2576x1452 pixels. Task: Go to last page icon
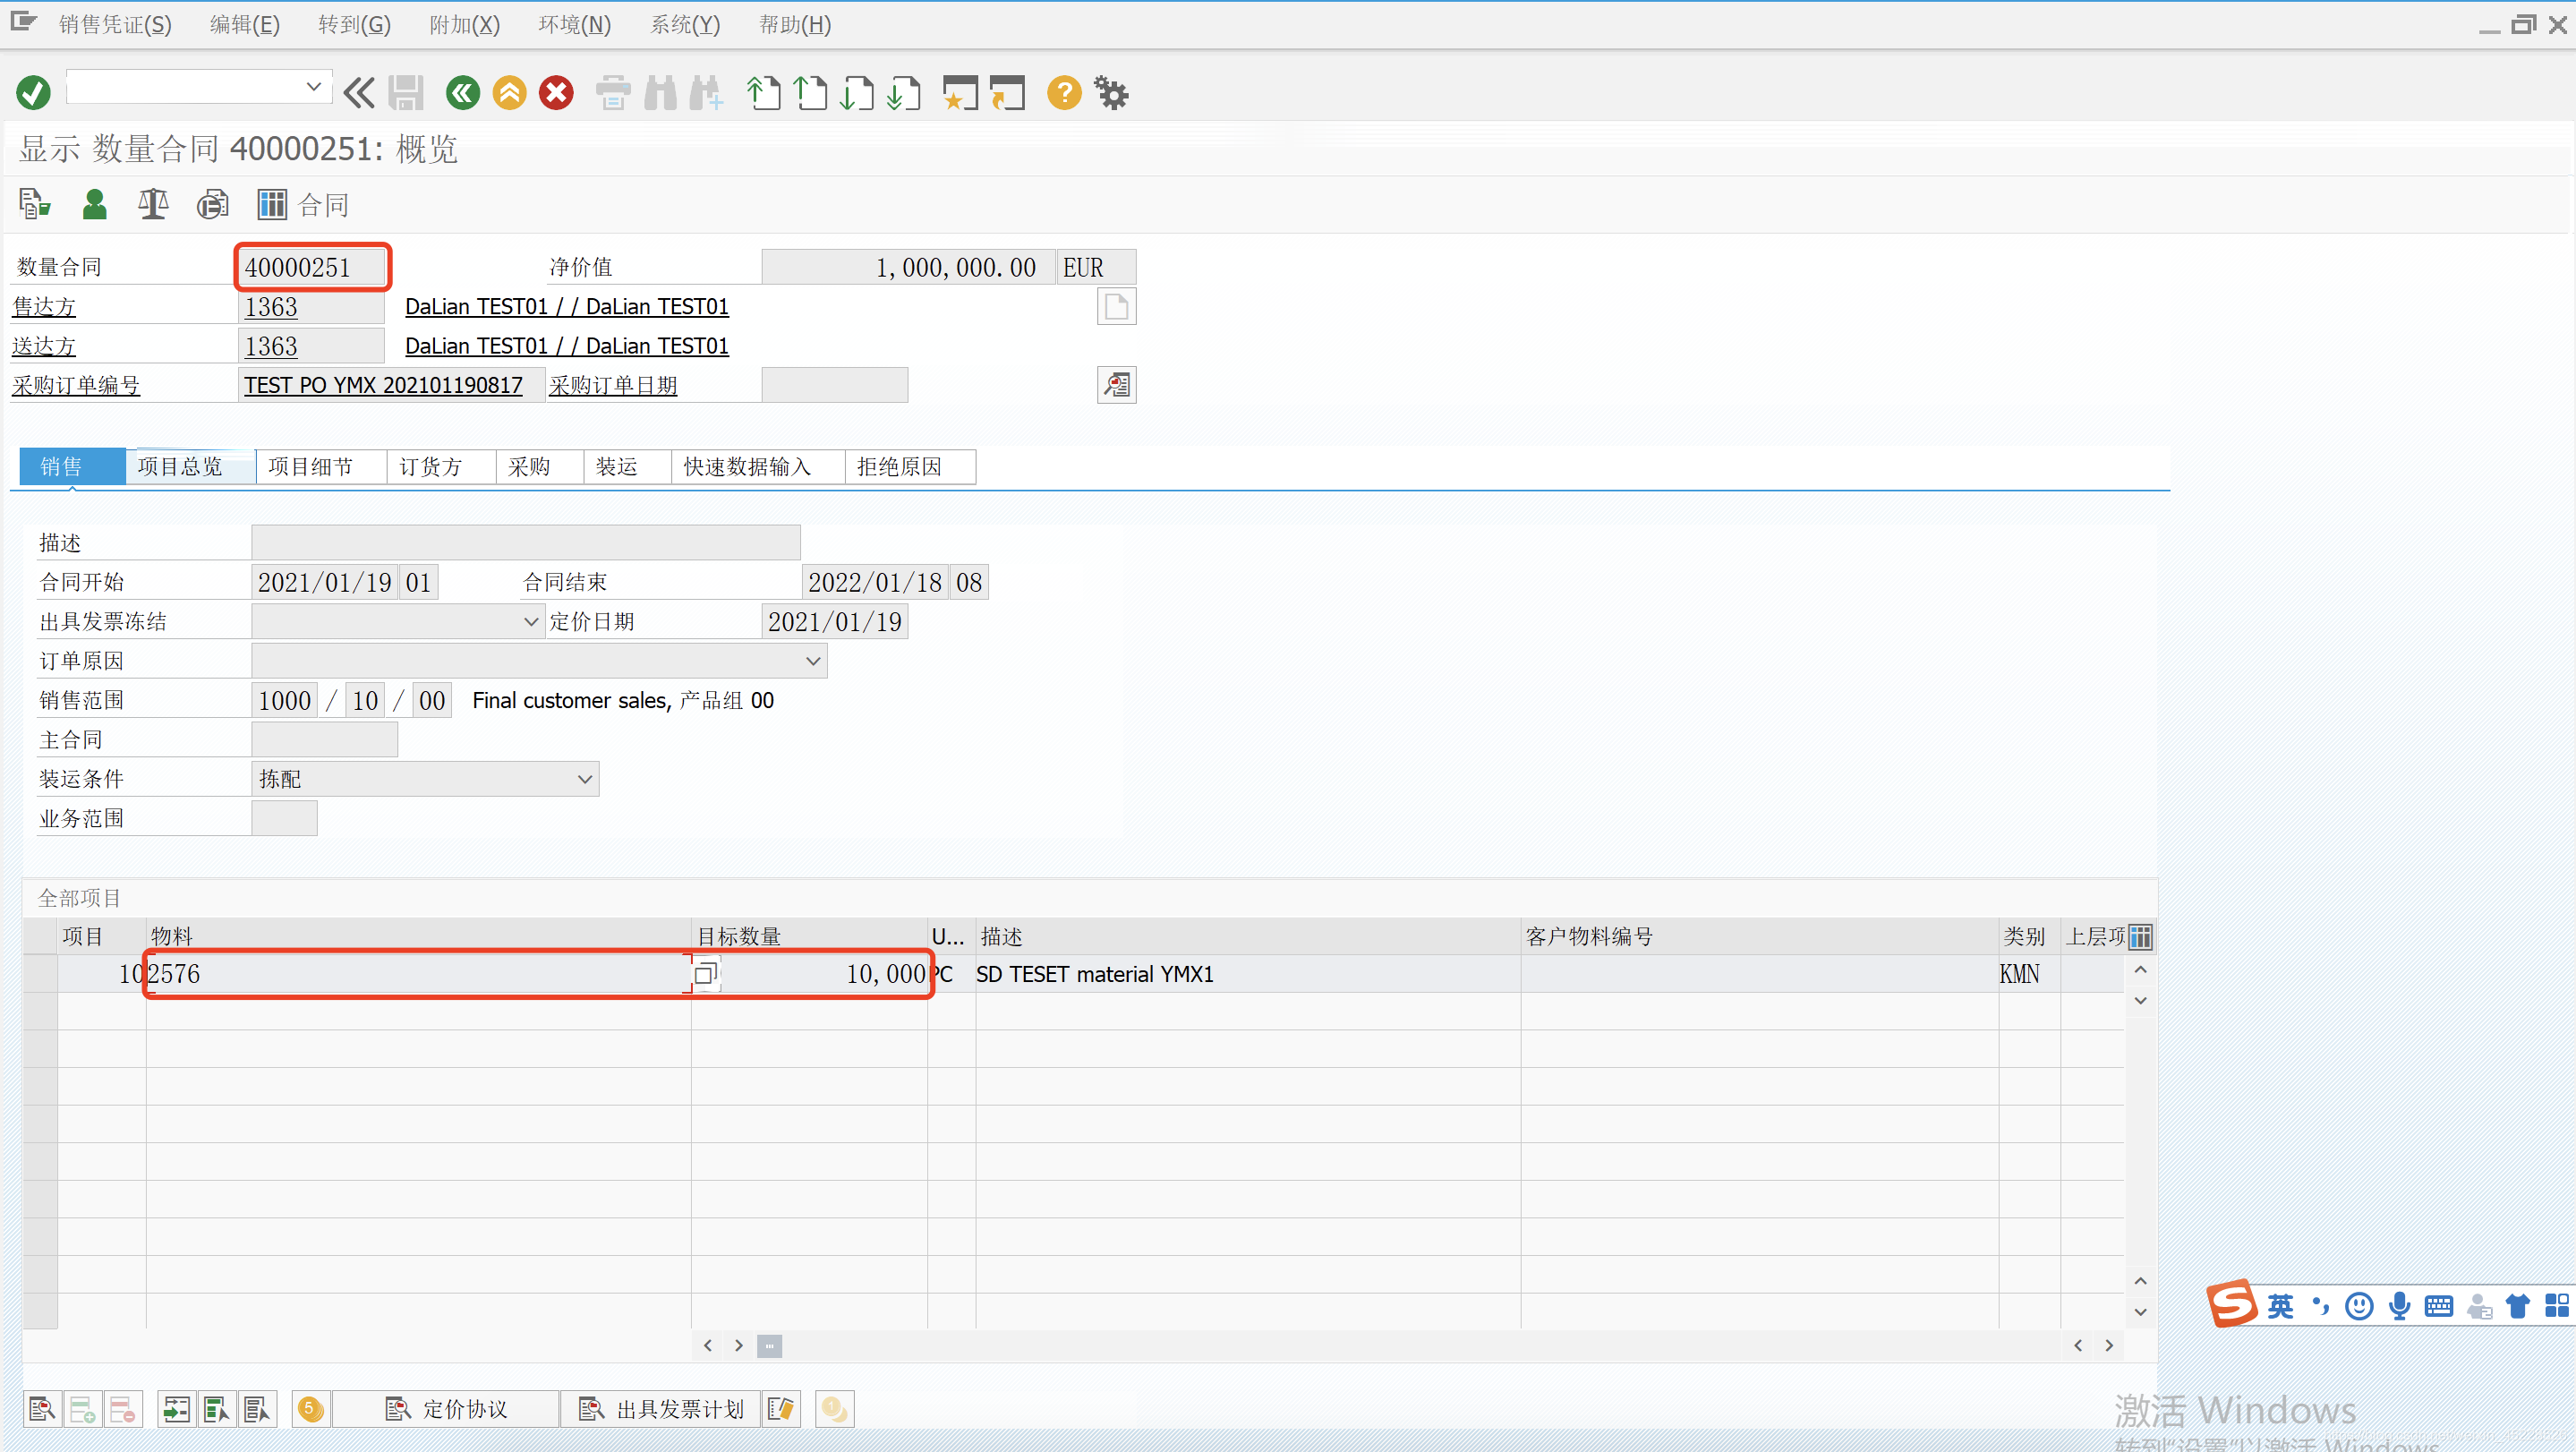904,93
